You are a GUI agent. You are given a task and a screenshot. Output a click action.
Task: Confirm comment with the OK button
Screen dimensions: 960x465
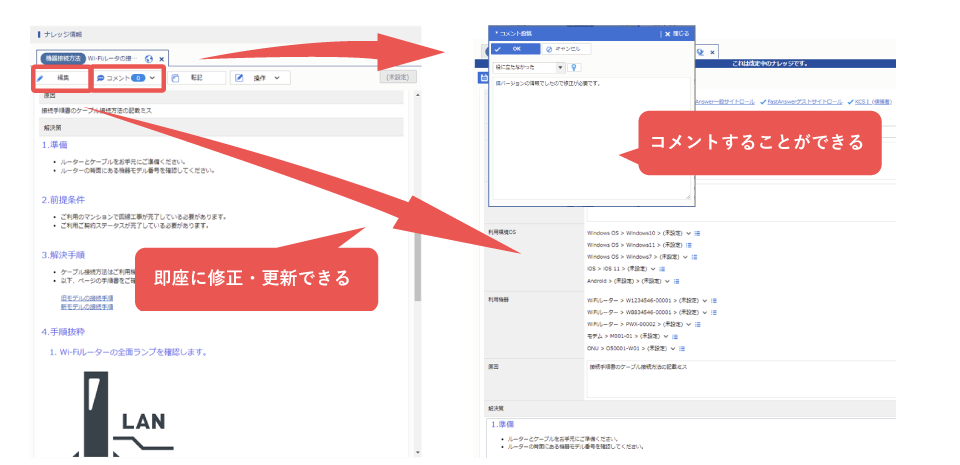[516, 48]
